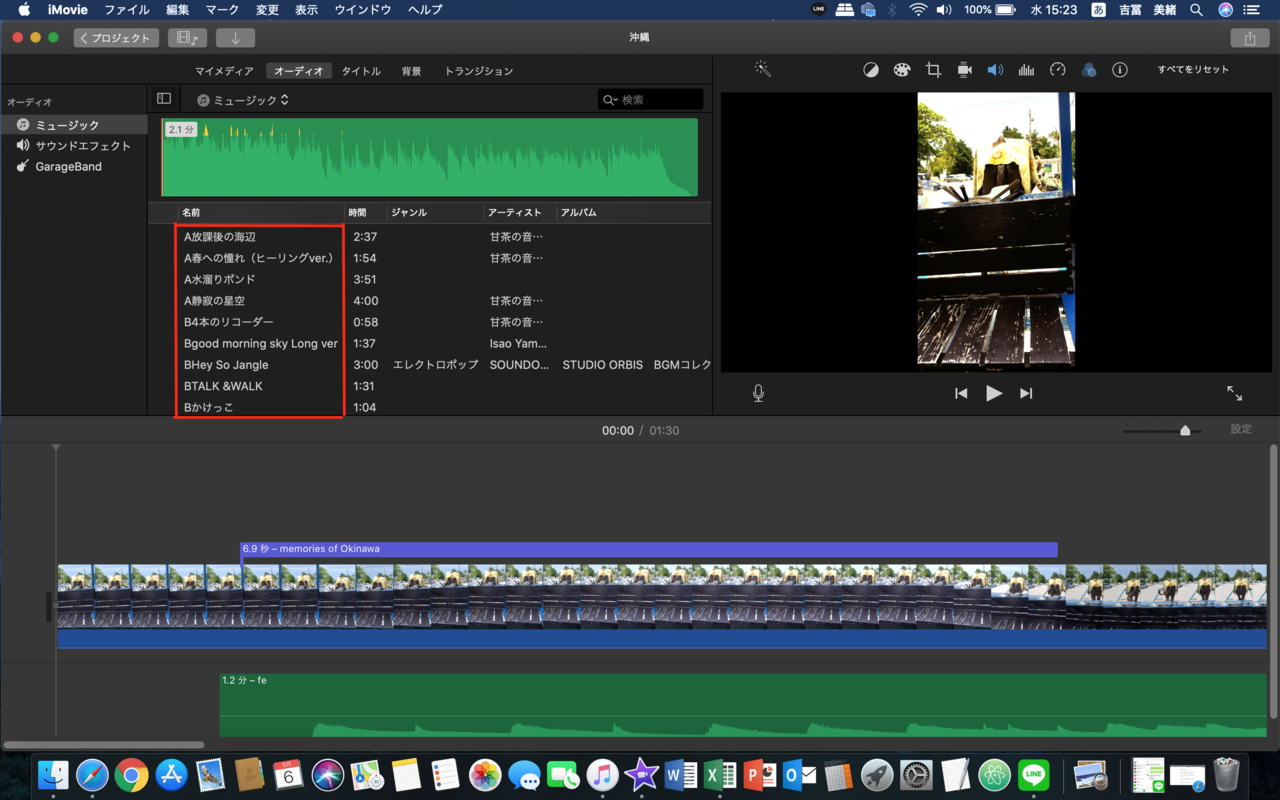Skip to the next clip

point(1026,393)
